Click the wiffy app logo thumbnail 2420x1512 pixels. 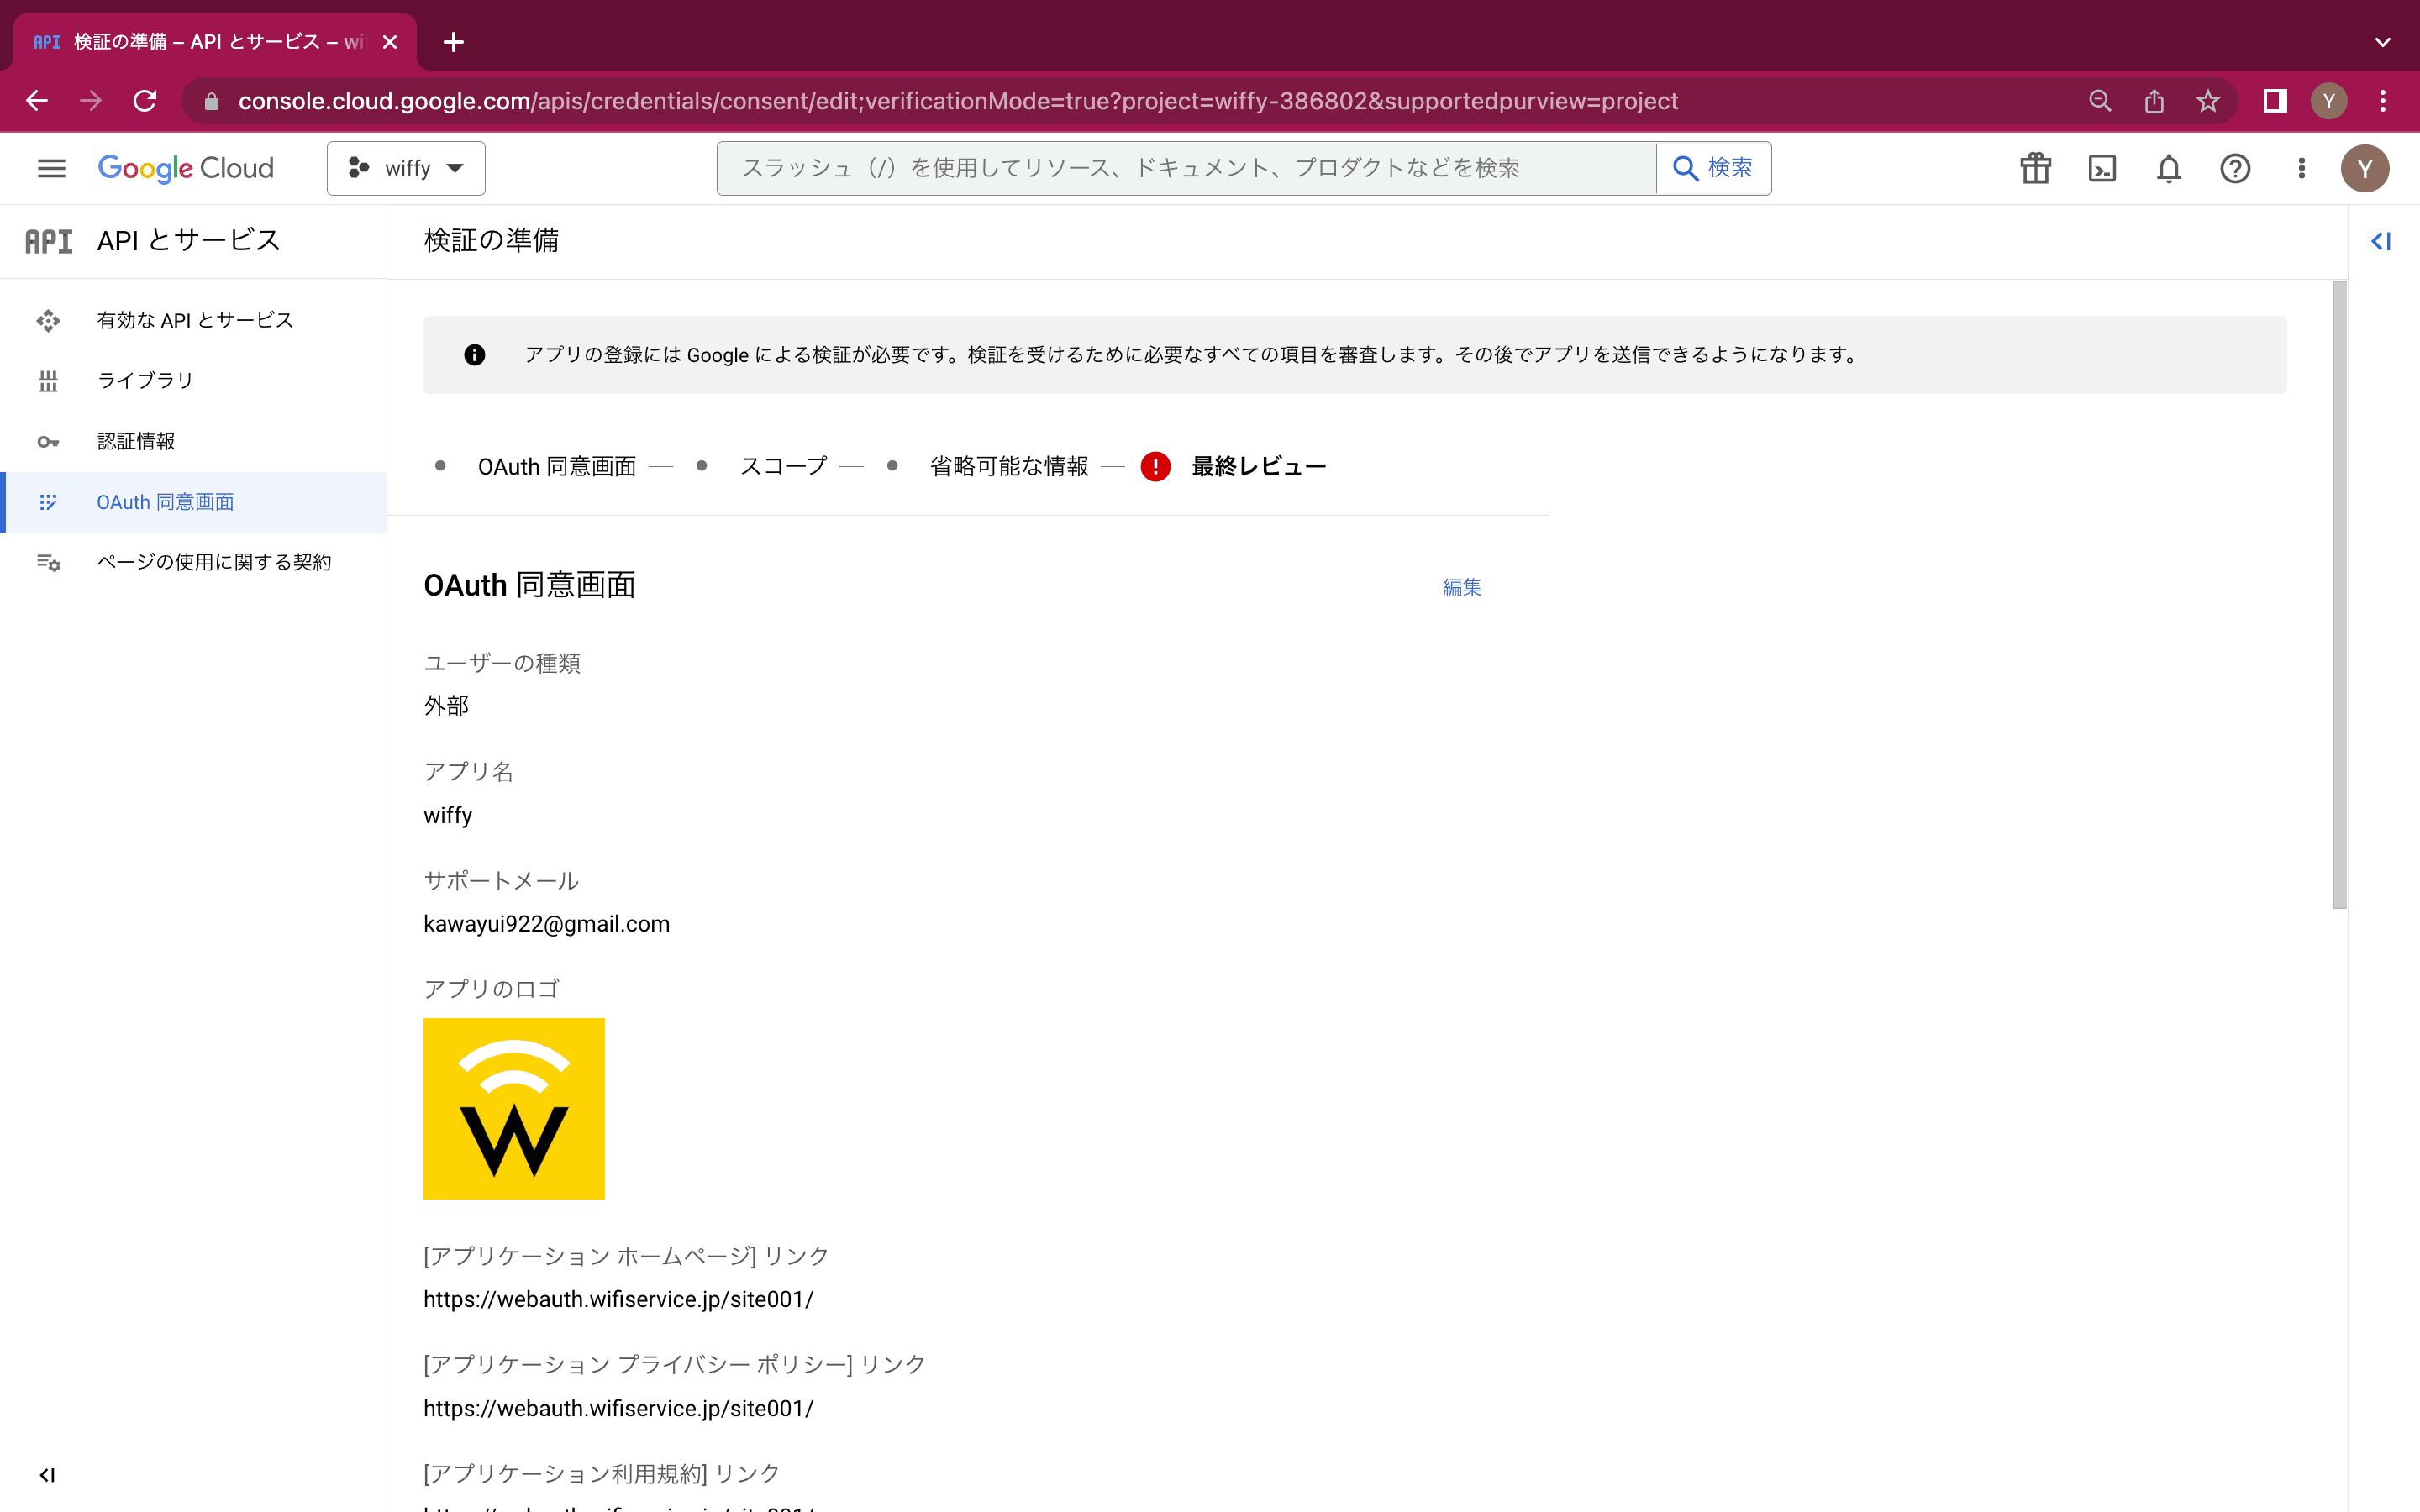(514, 1108)
